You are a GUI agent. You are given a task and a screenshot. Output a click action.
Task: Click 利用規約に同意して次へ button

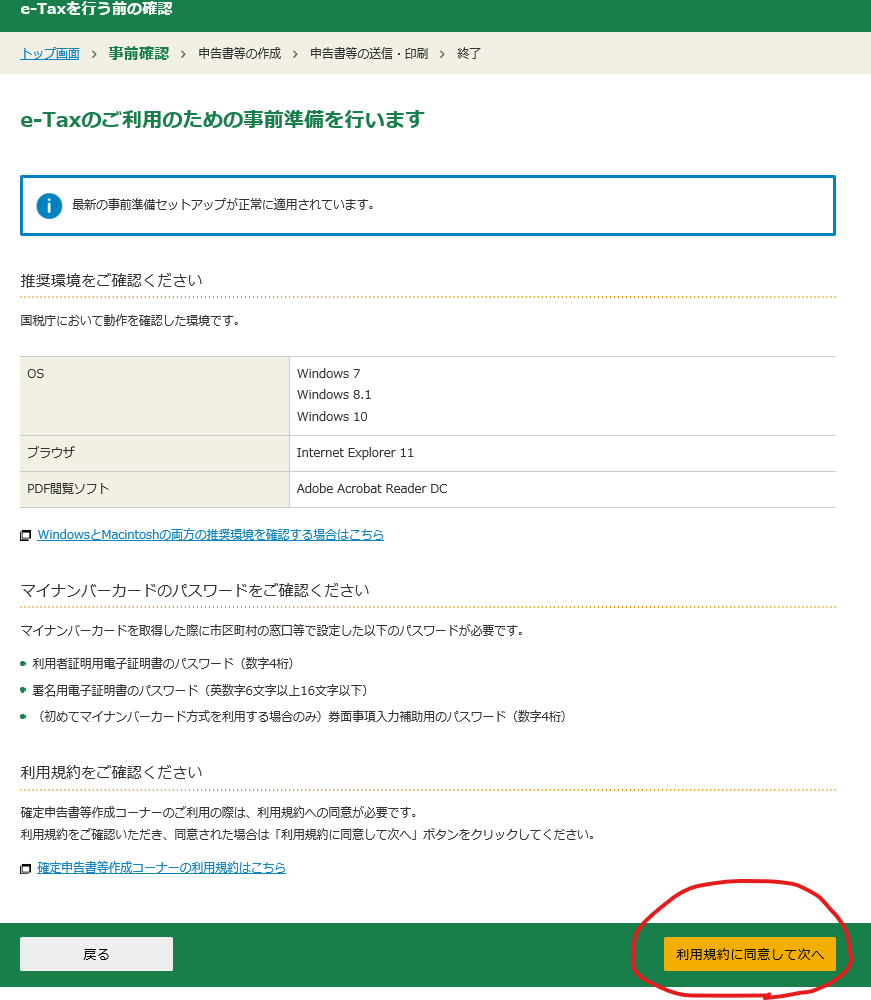pyautogui.click(x=750, y=954)
